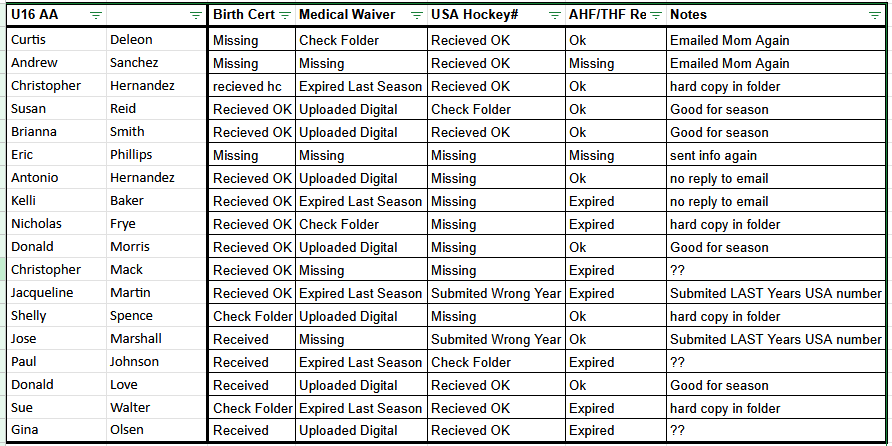Select Gina Olsen's "Uploaded Digital" waiver cell
892x446 pixels.
pyautogui.click(x=361, y=430)
